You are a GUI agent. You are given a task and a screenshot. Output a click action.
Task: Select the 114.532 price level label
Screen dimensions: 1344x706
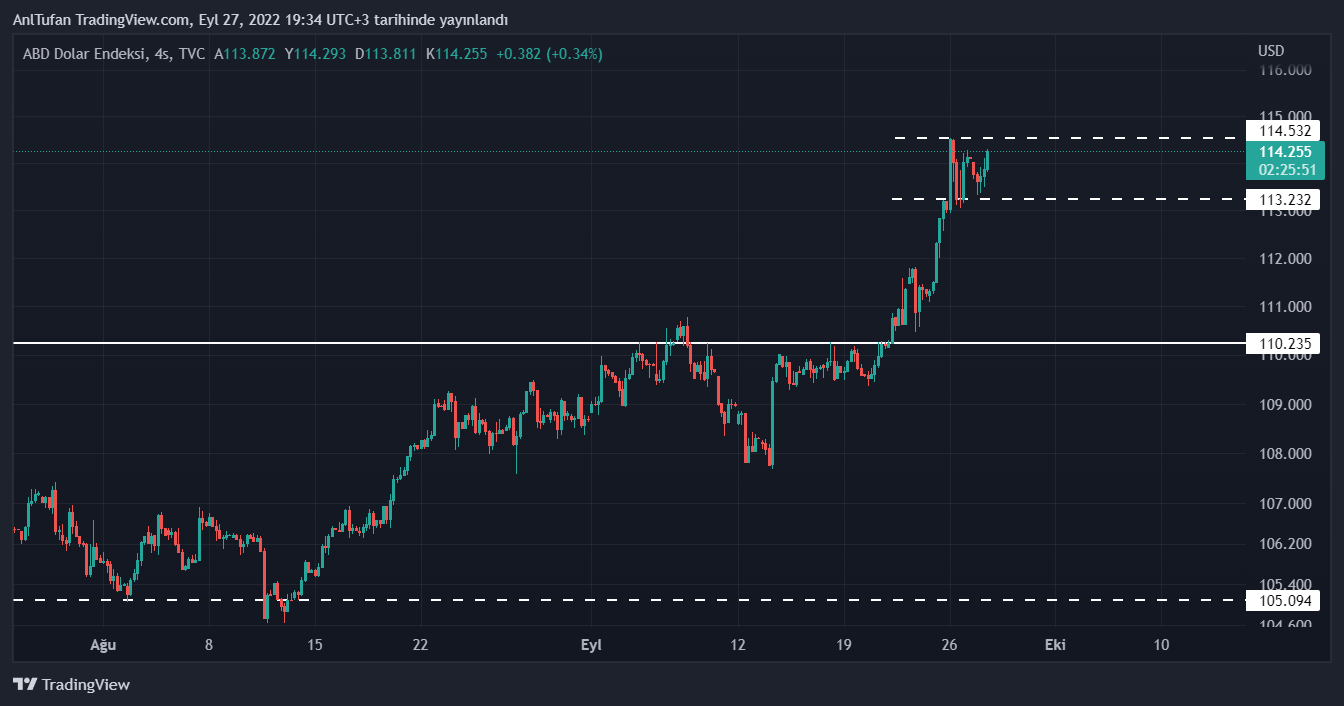tap(1284, 131)
